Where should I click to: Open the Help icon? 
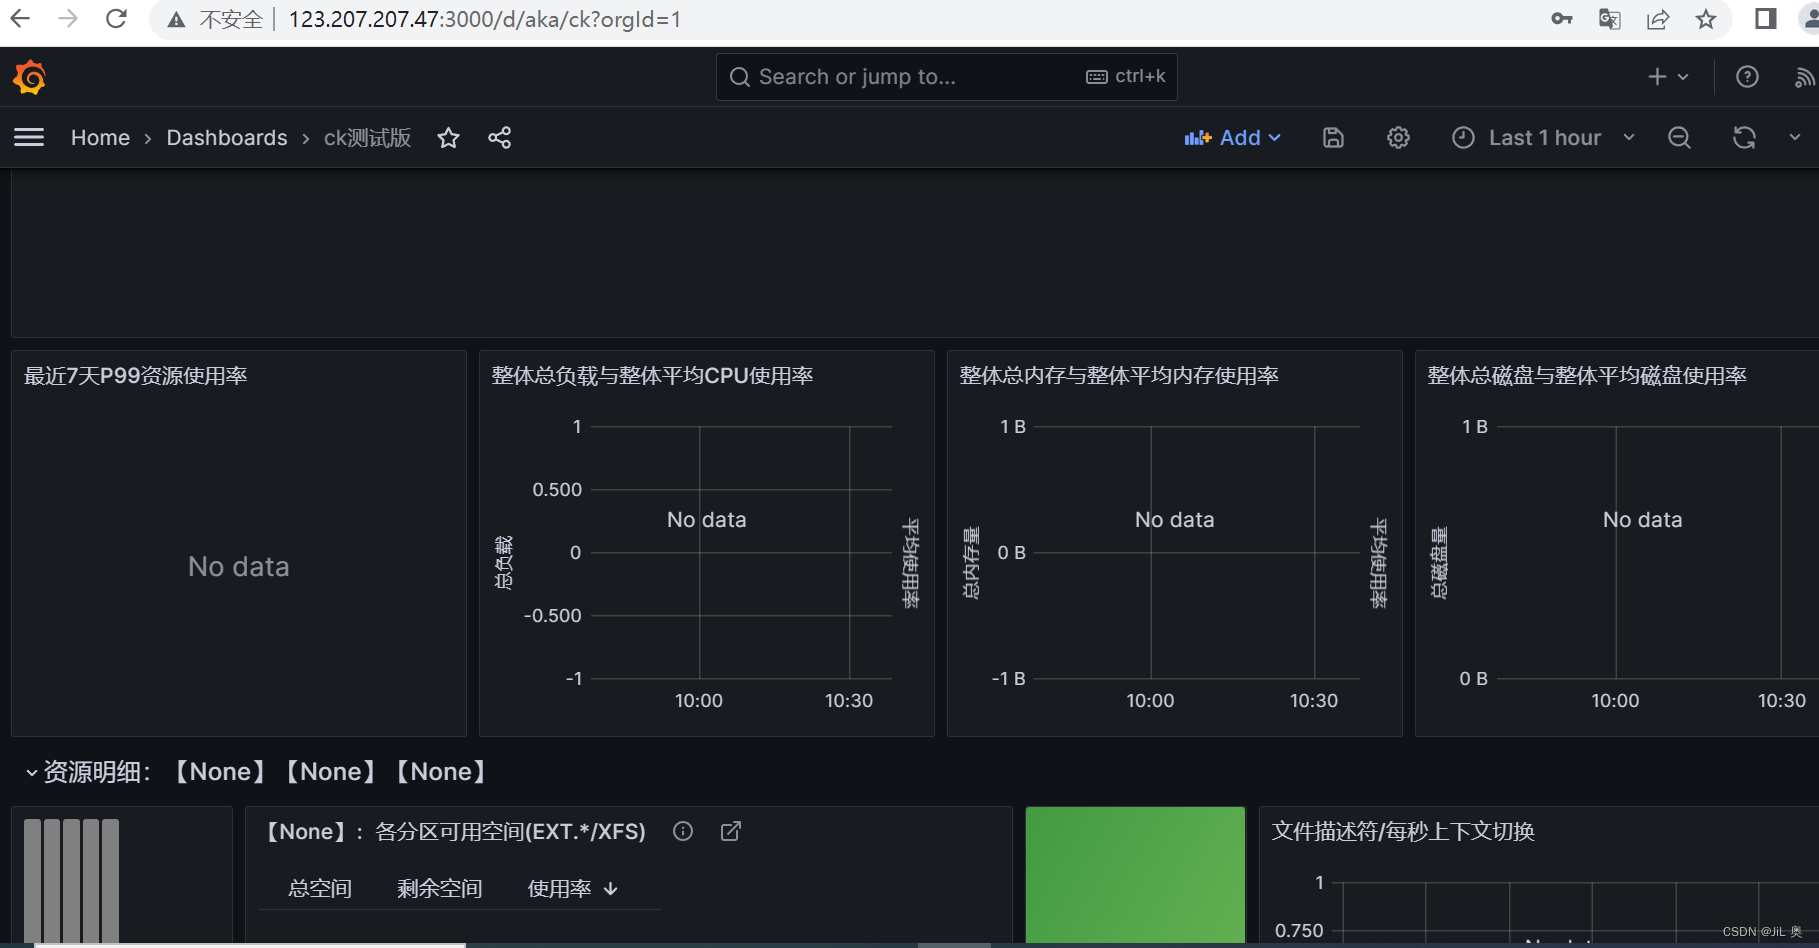pyautogui.click(x=1746, y=76)
